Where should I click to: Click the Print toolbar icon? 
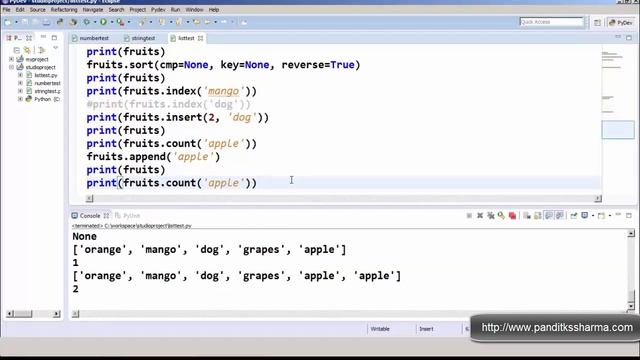point(47,22)
